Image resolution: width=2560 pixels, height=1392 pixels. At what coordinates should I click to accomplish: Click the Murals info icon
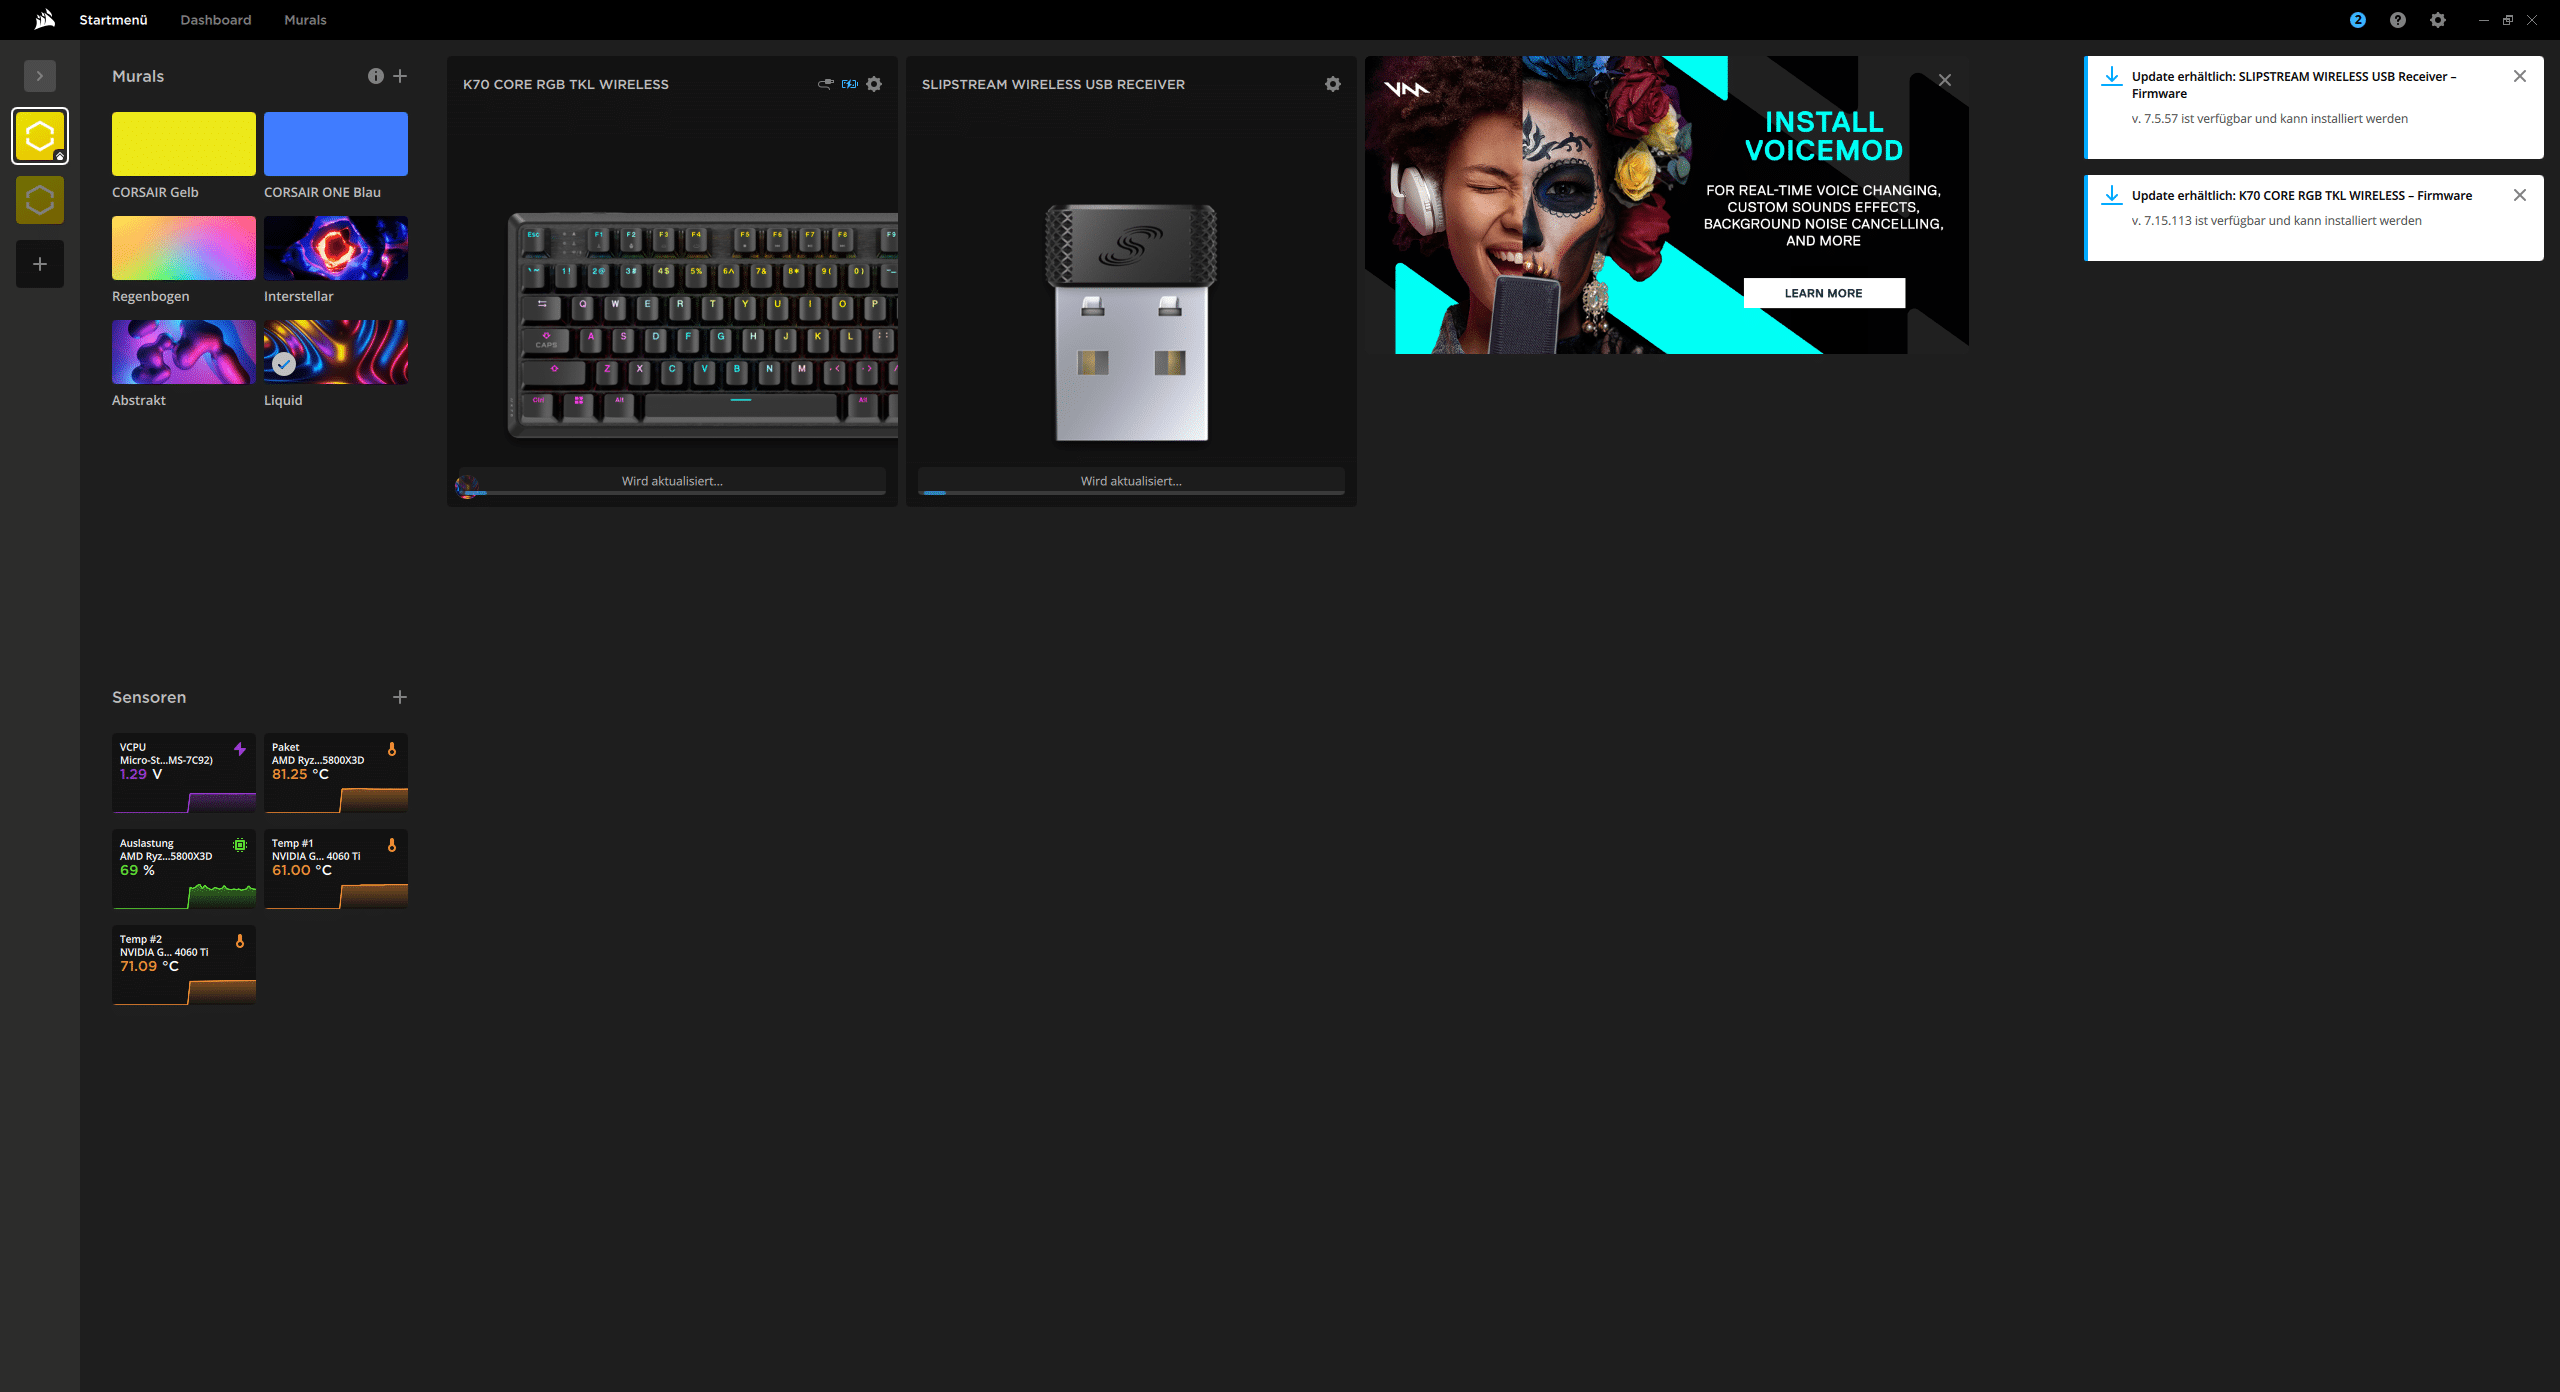click(375, 76)
